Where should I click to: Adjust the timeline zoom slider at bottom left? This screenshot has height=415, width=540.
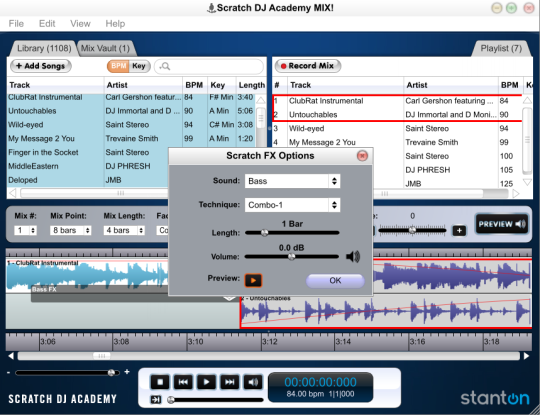coord(67,373)
